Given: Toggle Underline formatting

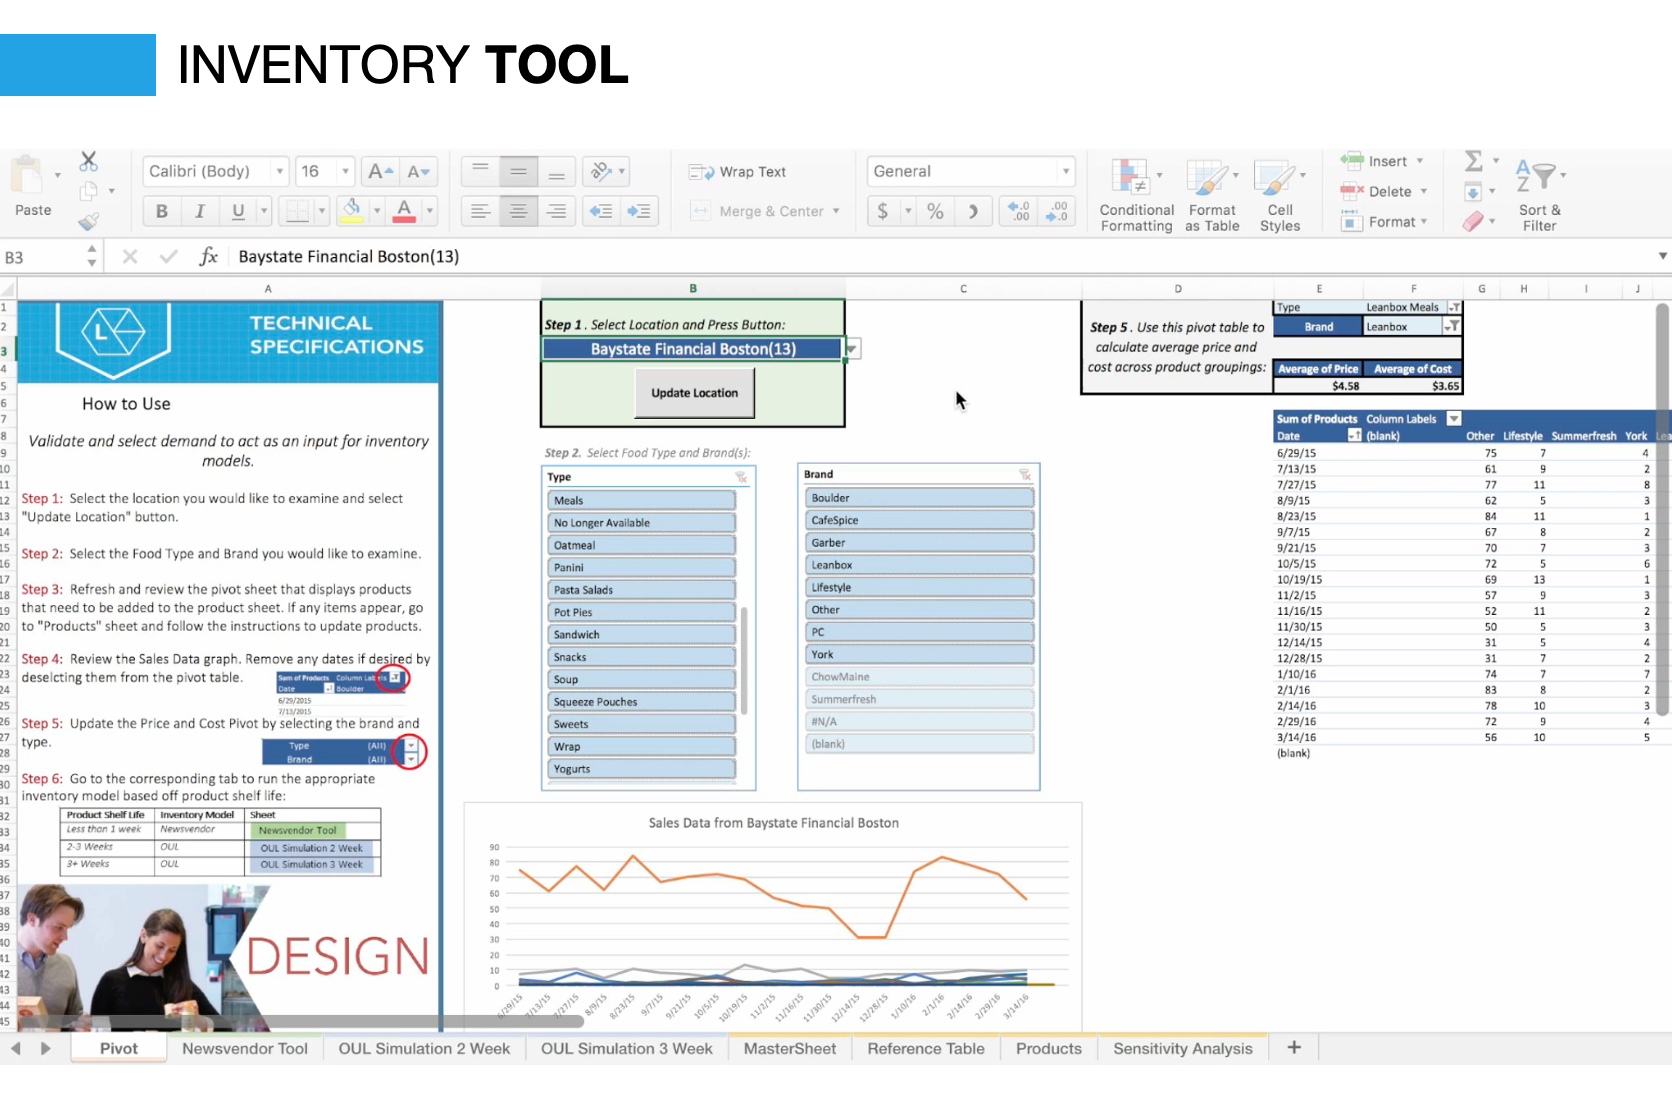Looking at the screenshot, I should pyautogui.click(x=238, y=211).
